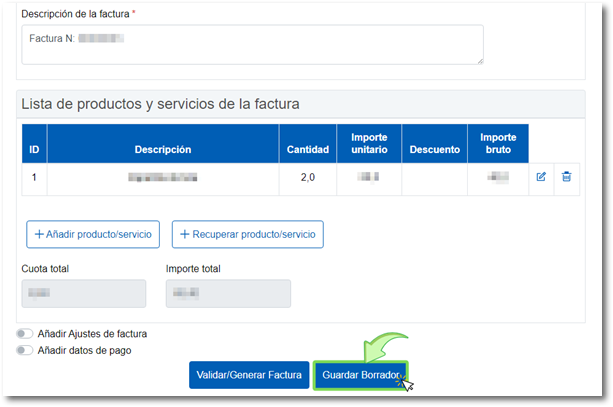Screen dimensions: 613x407
Task: Click the quantity cell showing 2,0
Action: [307, 177]
